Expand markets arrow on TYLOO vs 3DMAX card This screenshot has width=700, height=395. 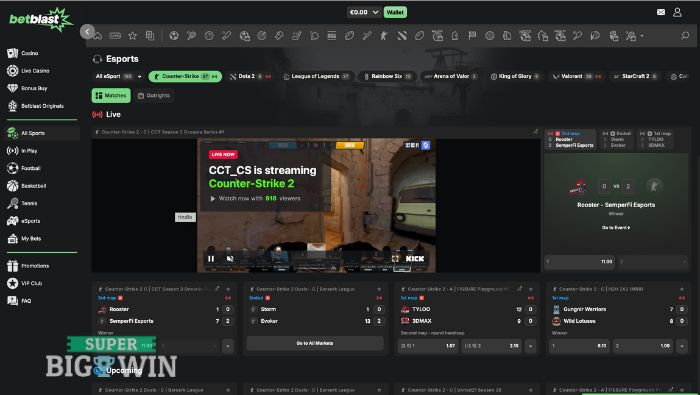pos(531,346)
